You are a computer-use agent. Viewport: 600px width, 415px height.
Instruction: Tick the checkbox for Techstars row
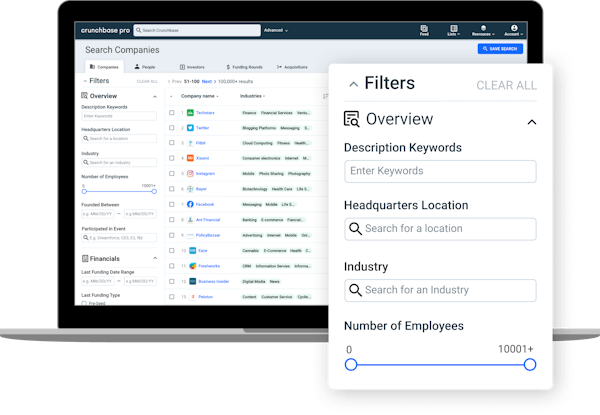171,112
